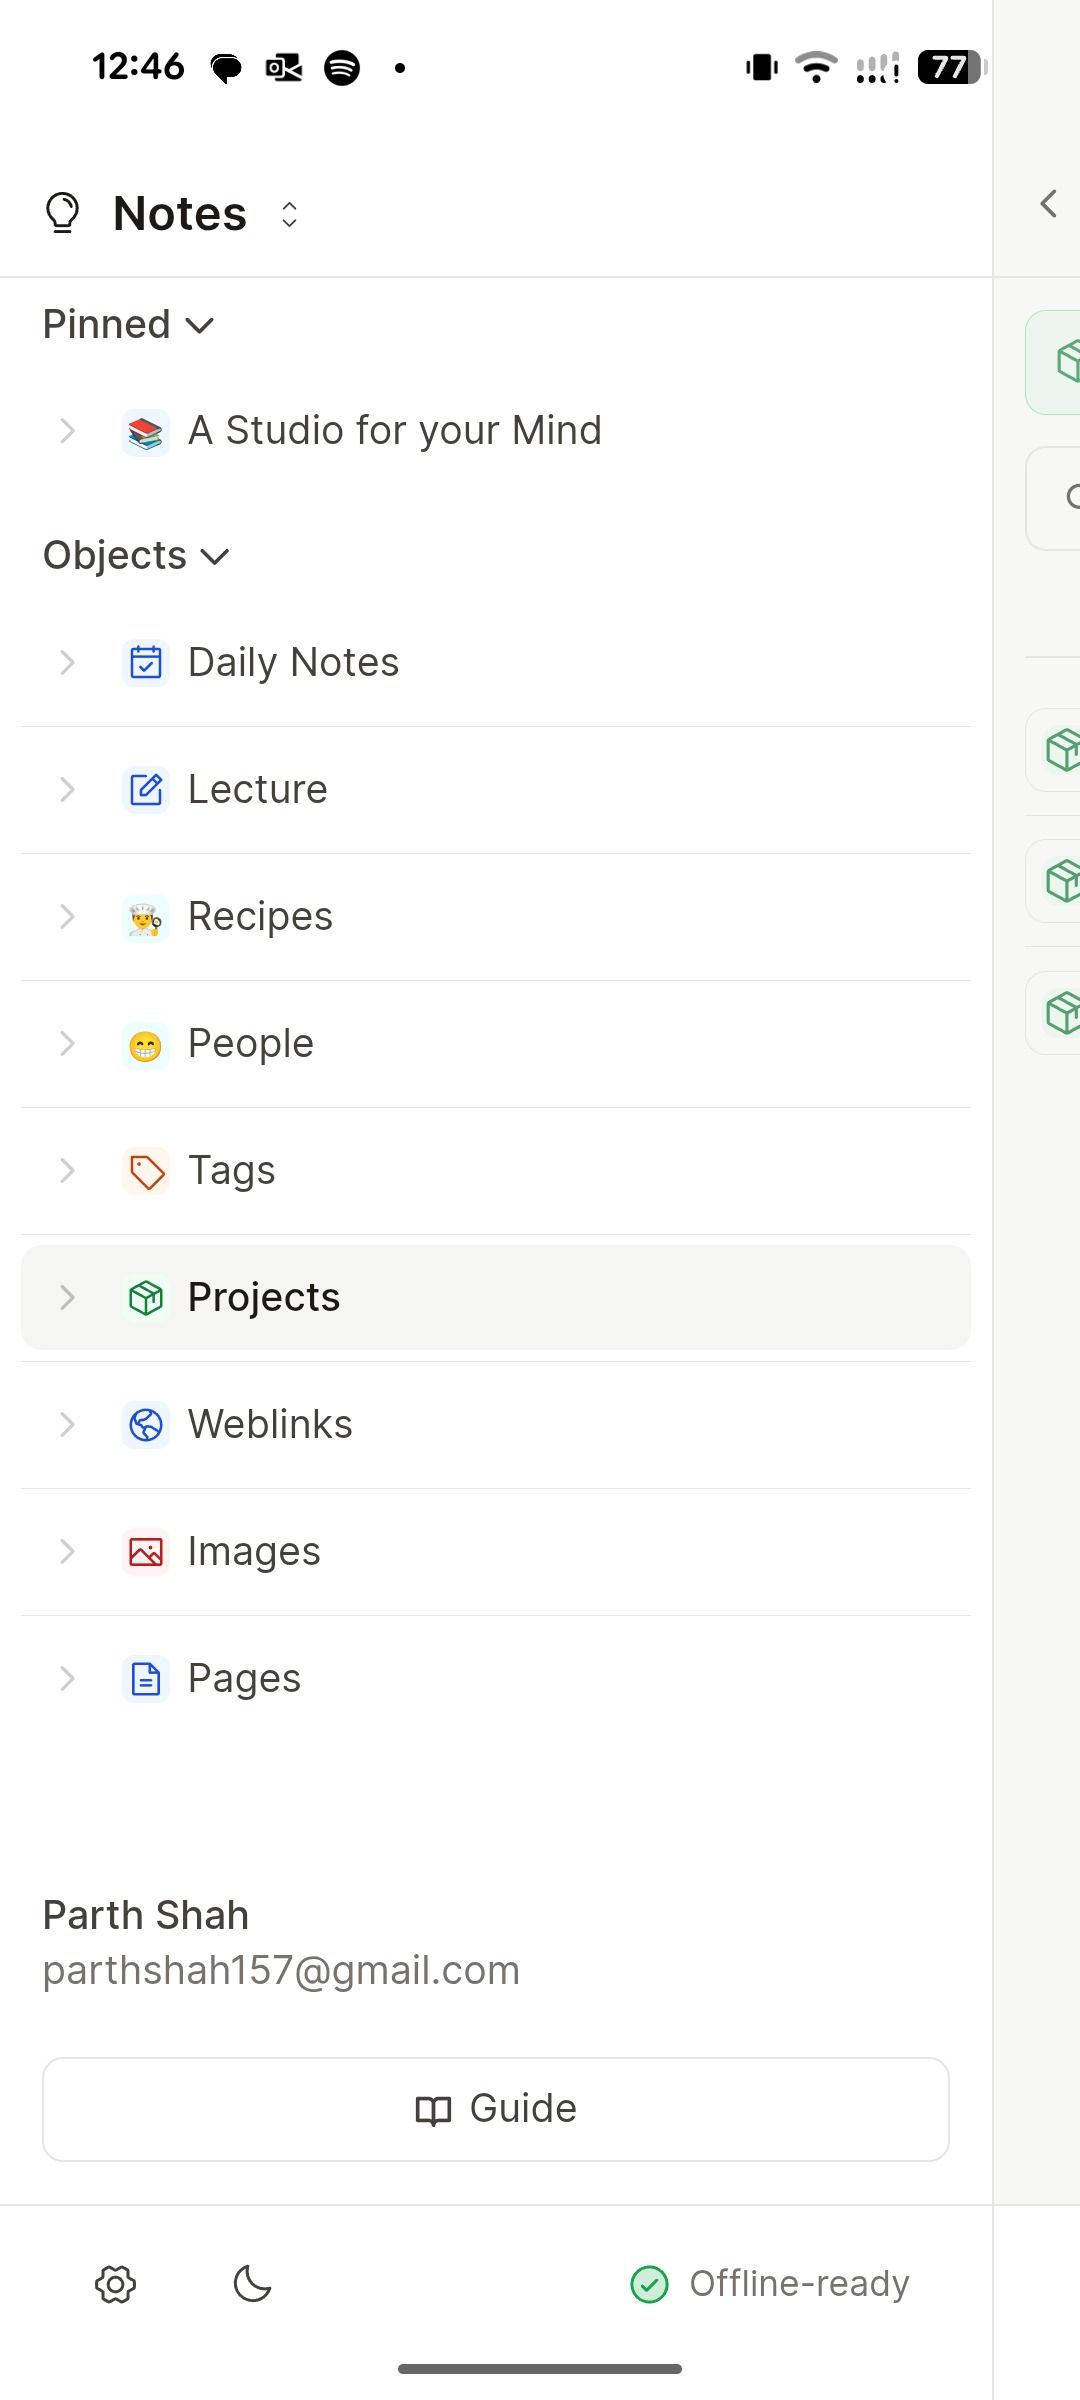Select the Pages entry in the sidebar
1080x2400 pixels.
(243, 1678)
